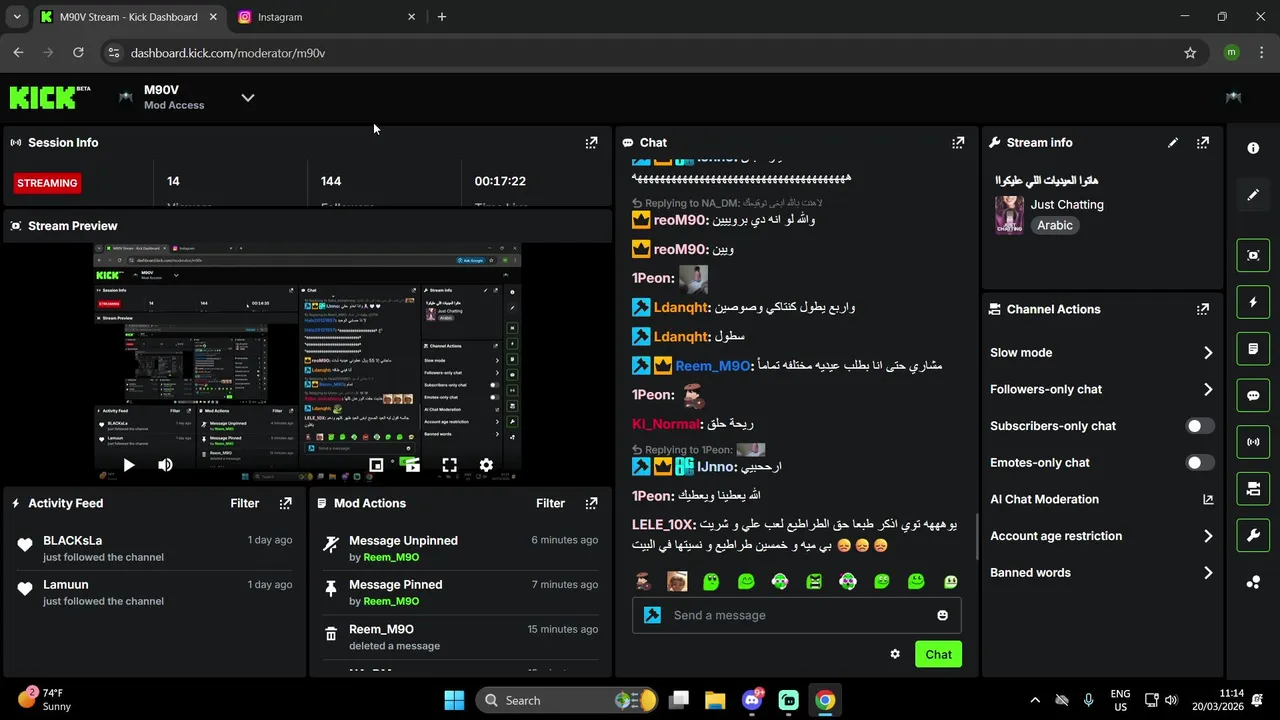Toggle the Stream Preview panel button in sidebar
The image size is (1280, 720).
click(x=1253, y=255)
